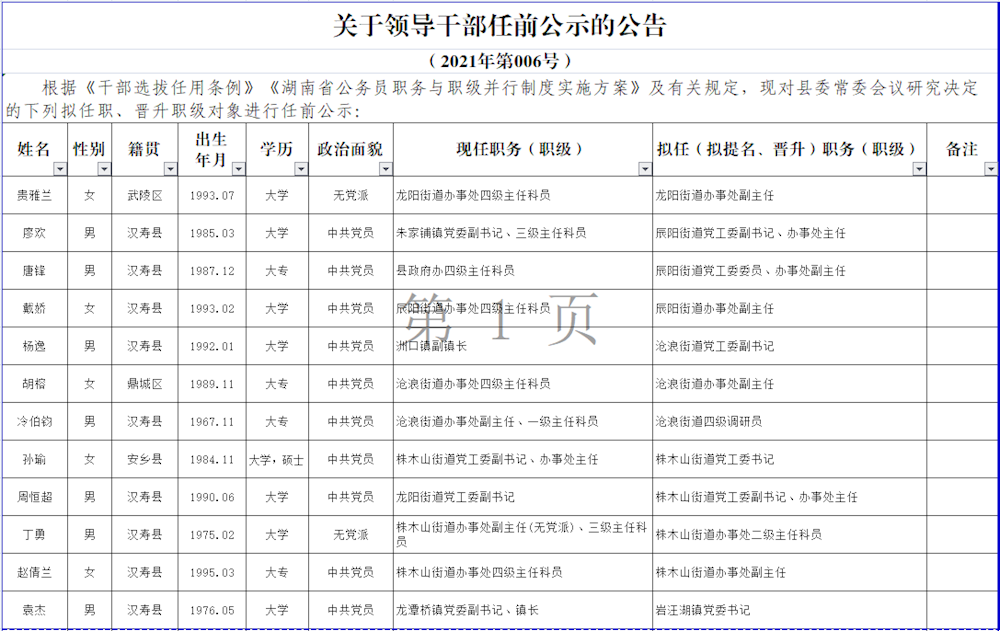Screen dimensions: 1000x631
Task: Click the name cell 廖欢
Action: [34, 234]
